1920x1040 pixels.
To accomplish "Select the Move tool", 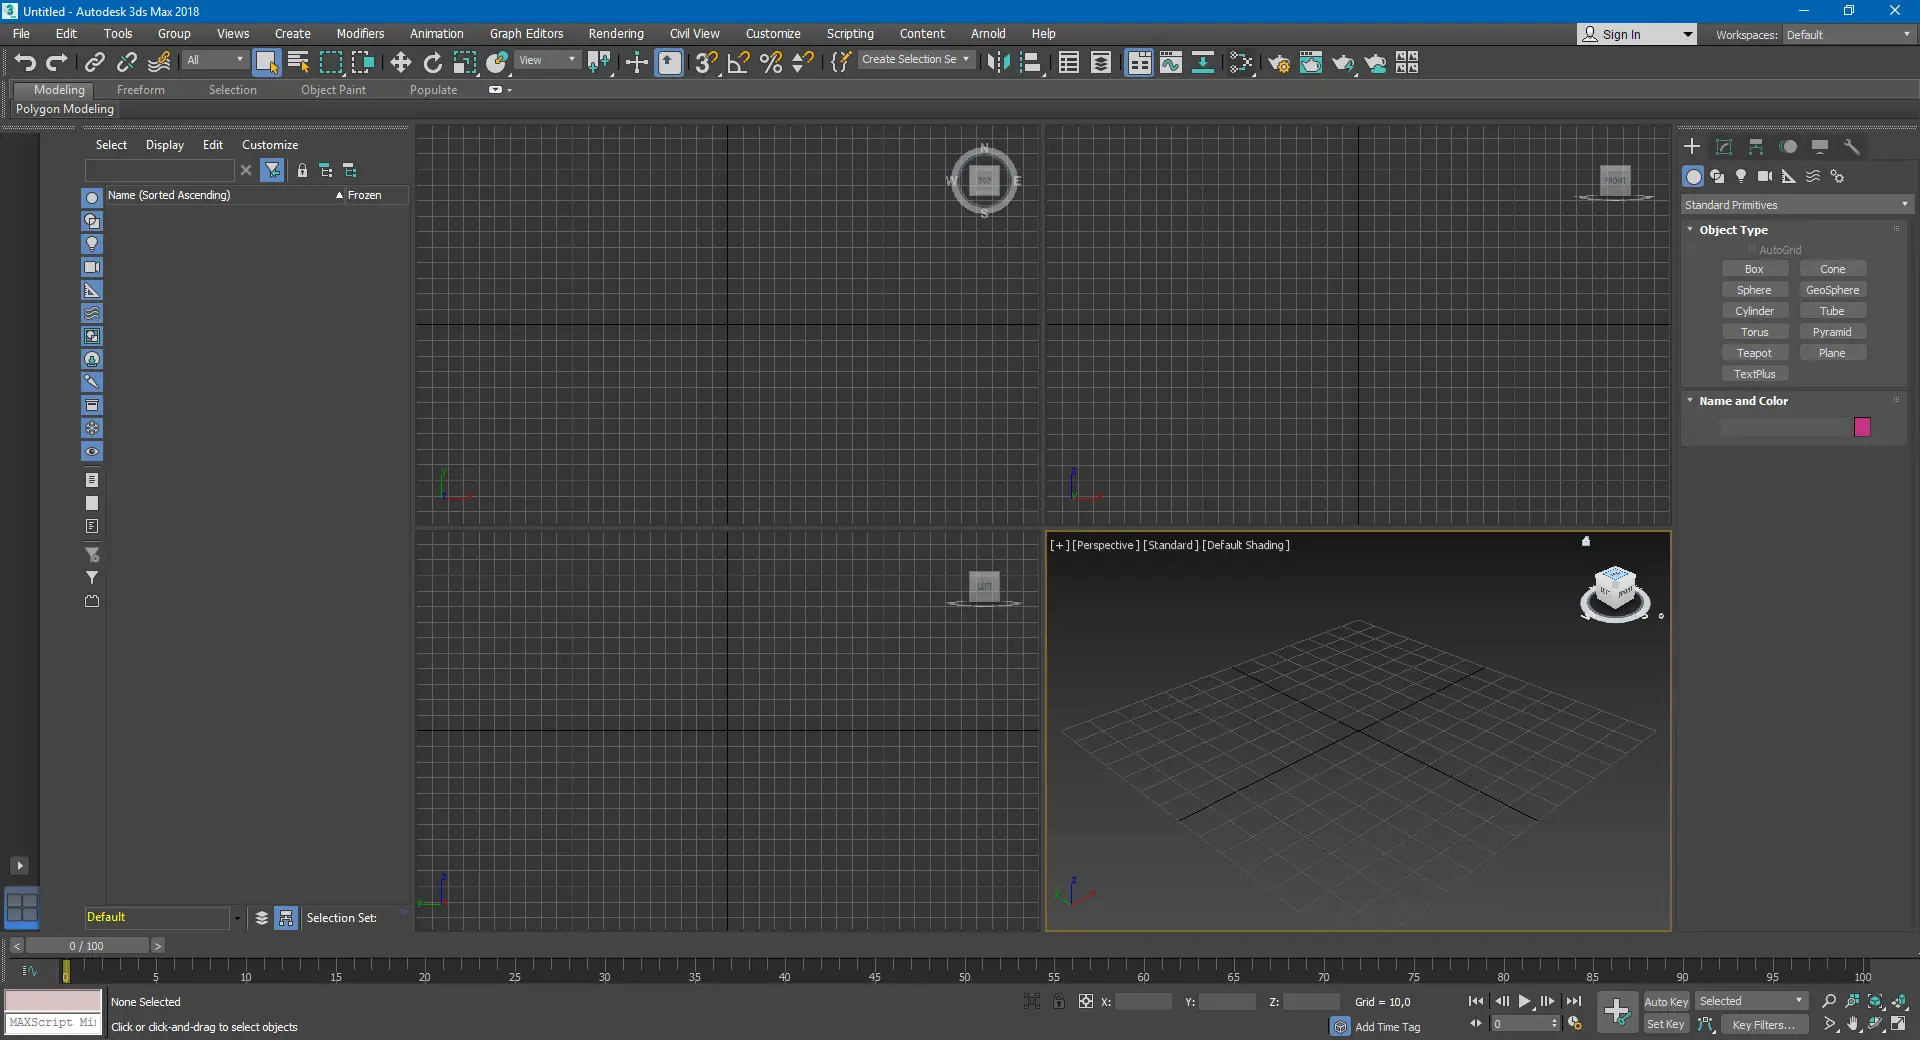I will [400, 63].
